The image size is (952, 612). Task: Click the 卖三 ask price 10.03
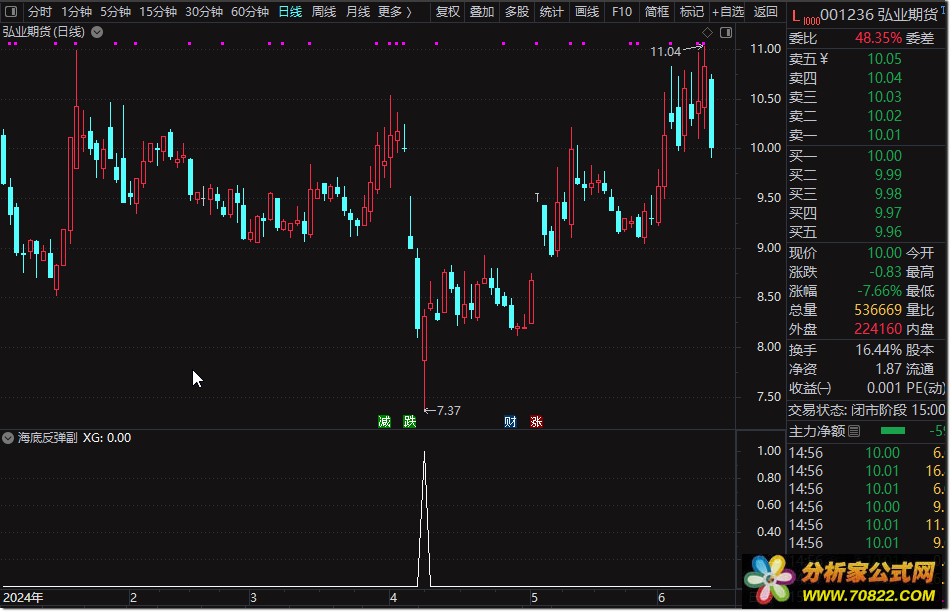pyautogui.click(x=884, y=97)
